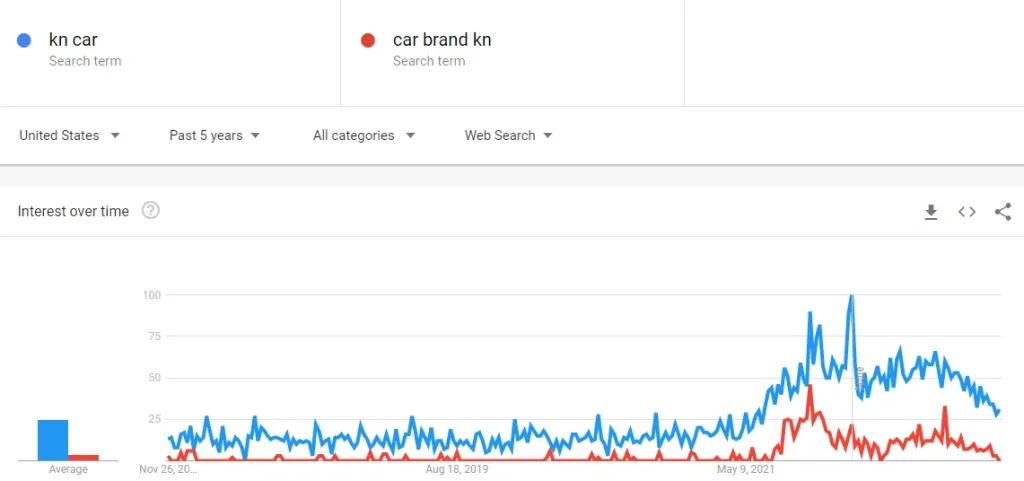Click the blue average bar

click(53, 440)
